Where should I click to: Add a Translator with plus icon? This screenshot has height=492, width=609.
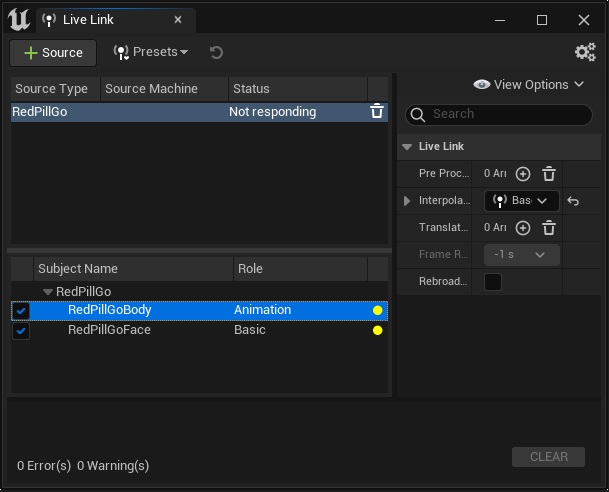coord(522,228)
